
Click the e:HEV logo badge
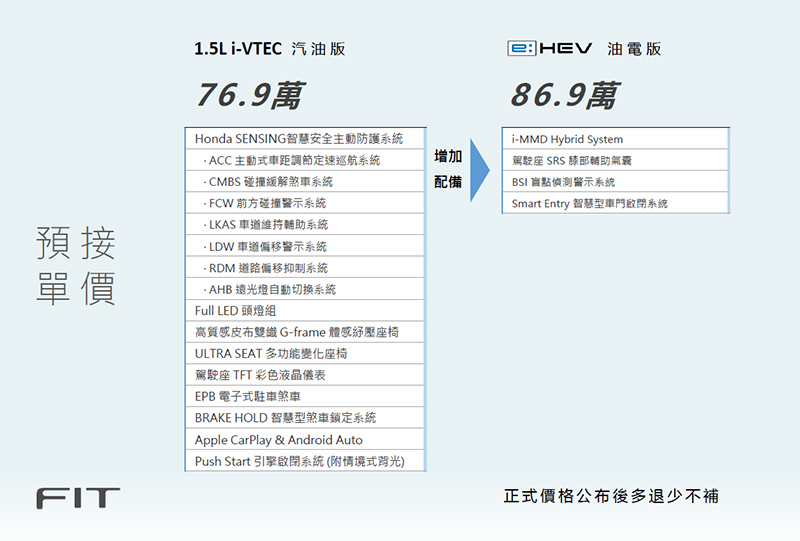(549, 48)
